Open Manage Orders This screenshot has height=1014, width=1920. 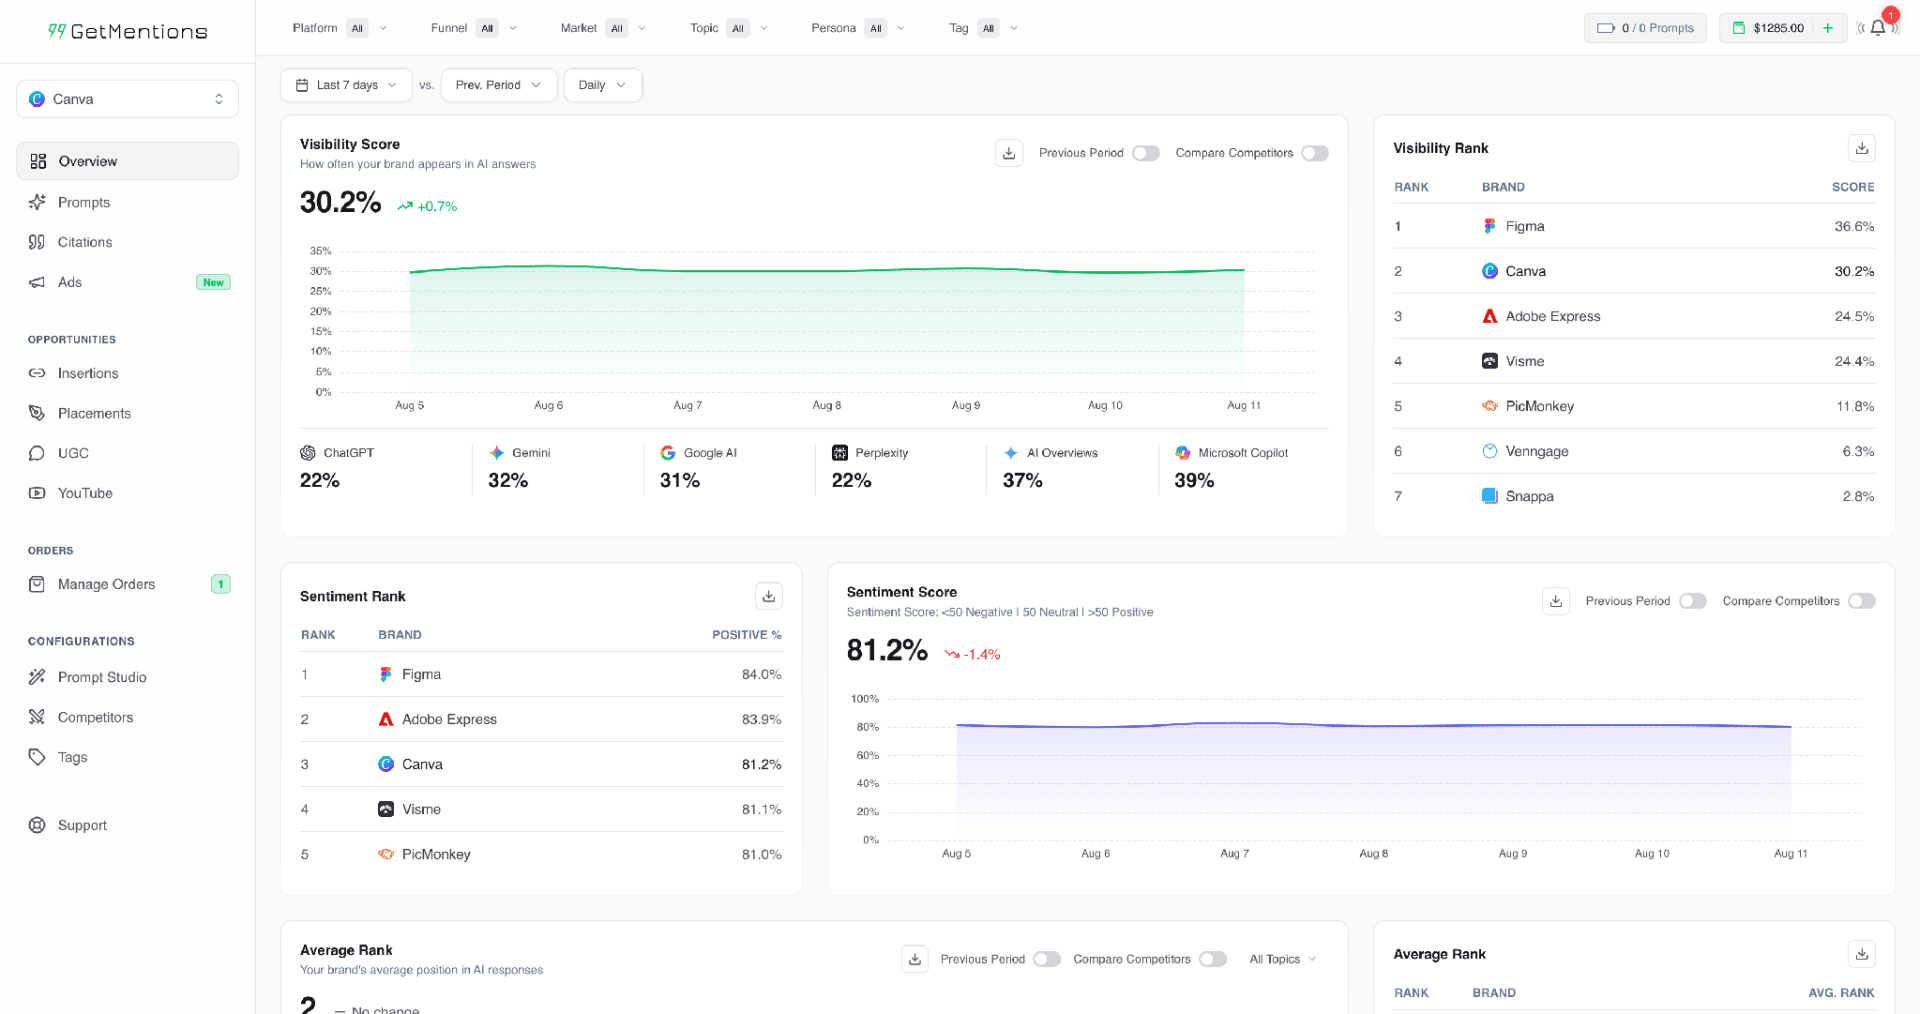coord(127,584)
